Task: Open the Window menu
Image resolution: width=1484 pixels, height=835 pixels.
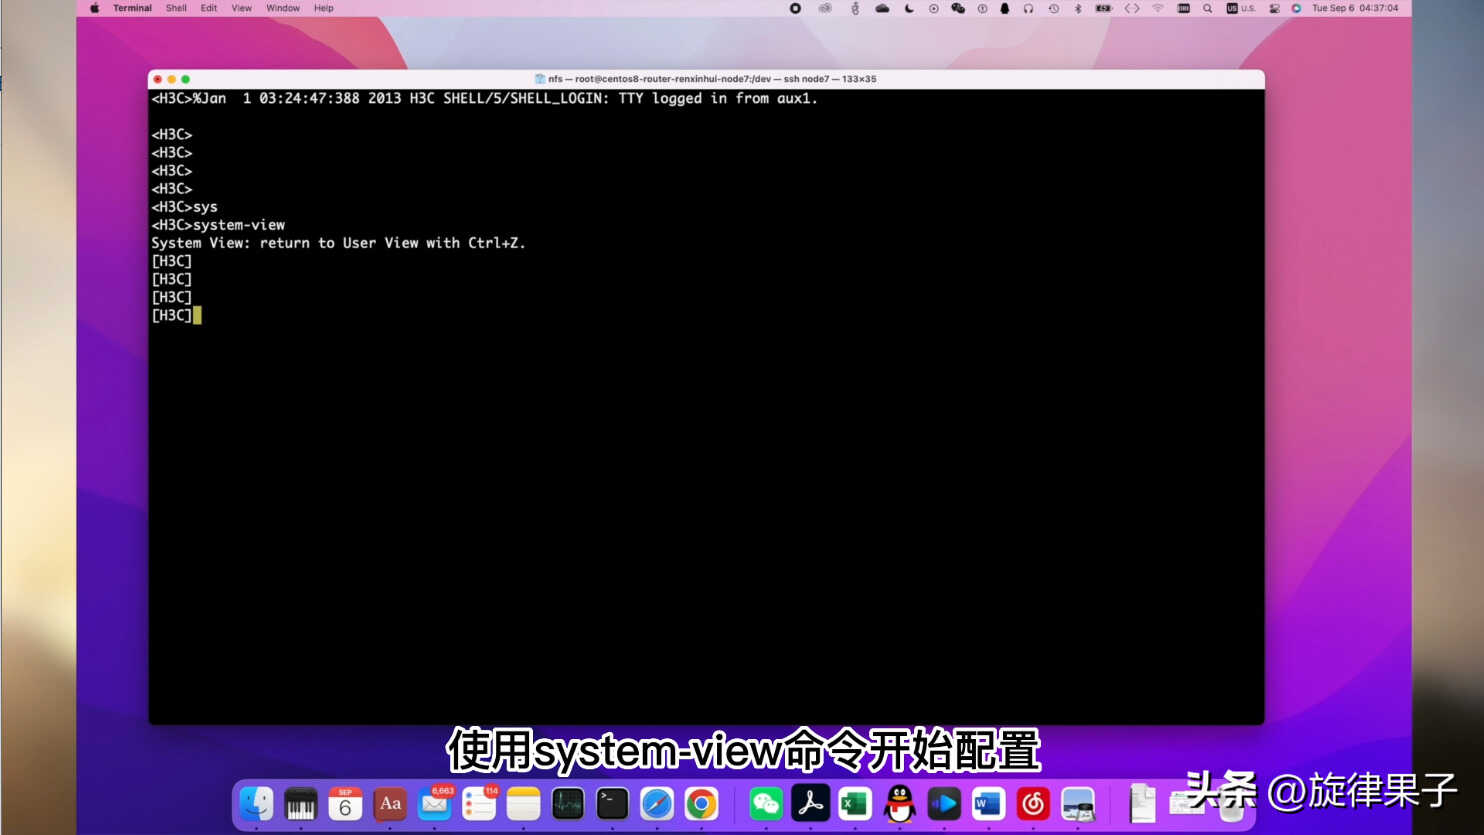Action: click(283, 8)
